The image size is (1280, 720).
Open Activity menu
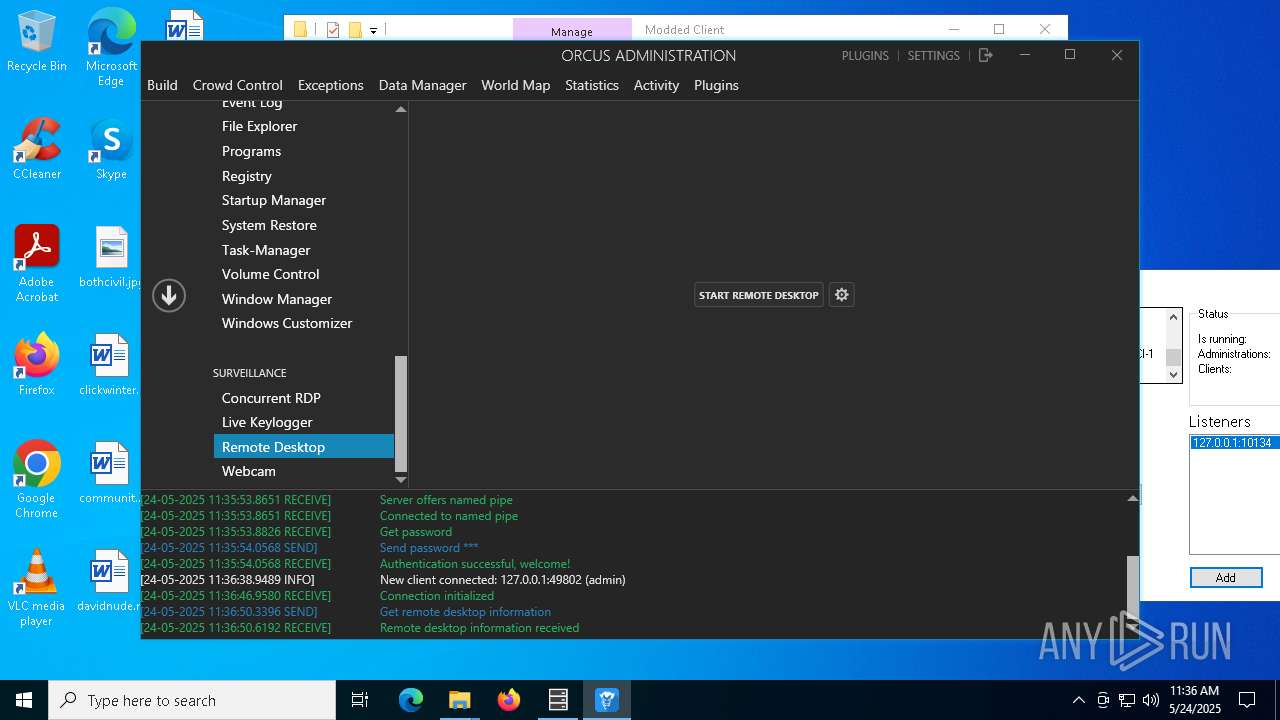tap(656, 85)
